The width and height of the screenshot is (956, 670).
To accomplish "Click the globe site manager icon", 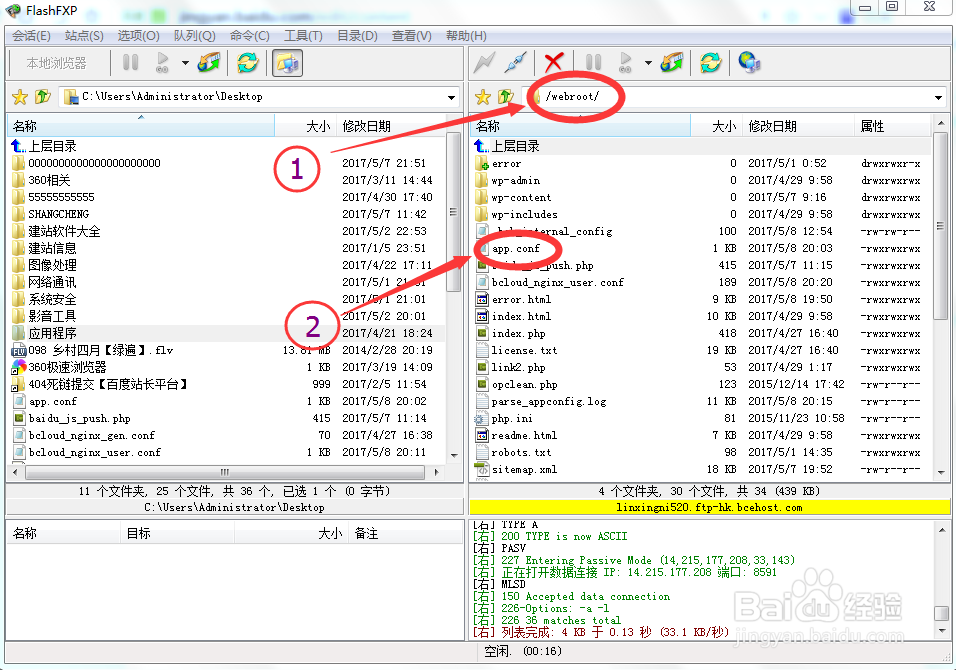I will [x=749, y=62].
